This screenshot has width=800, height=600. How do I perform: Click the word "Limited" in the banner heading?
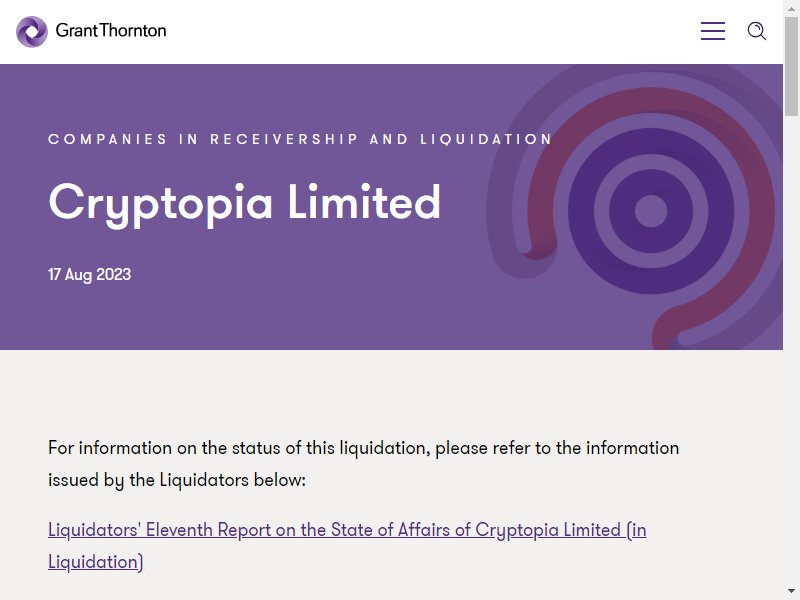point(364,202)
